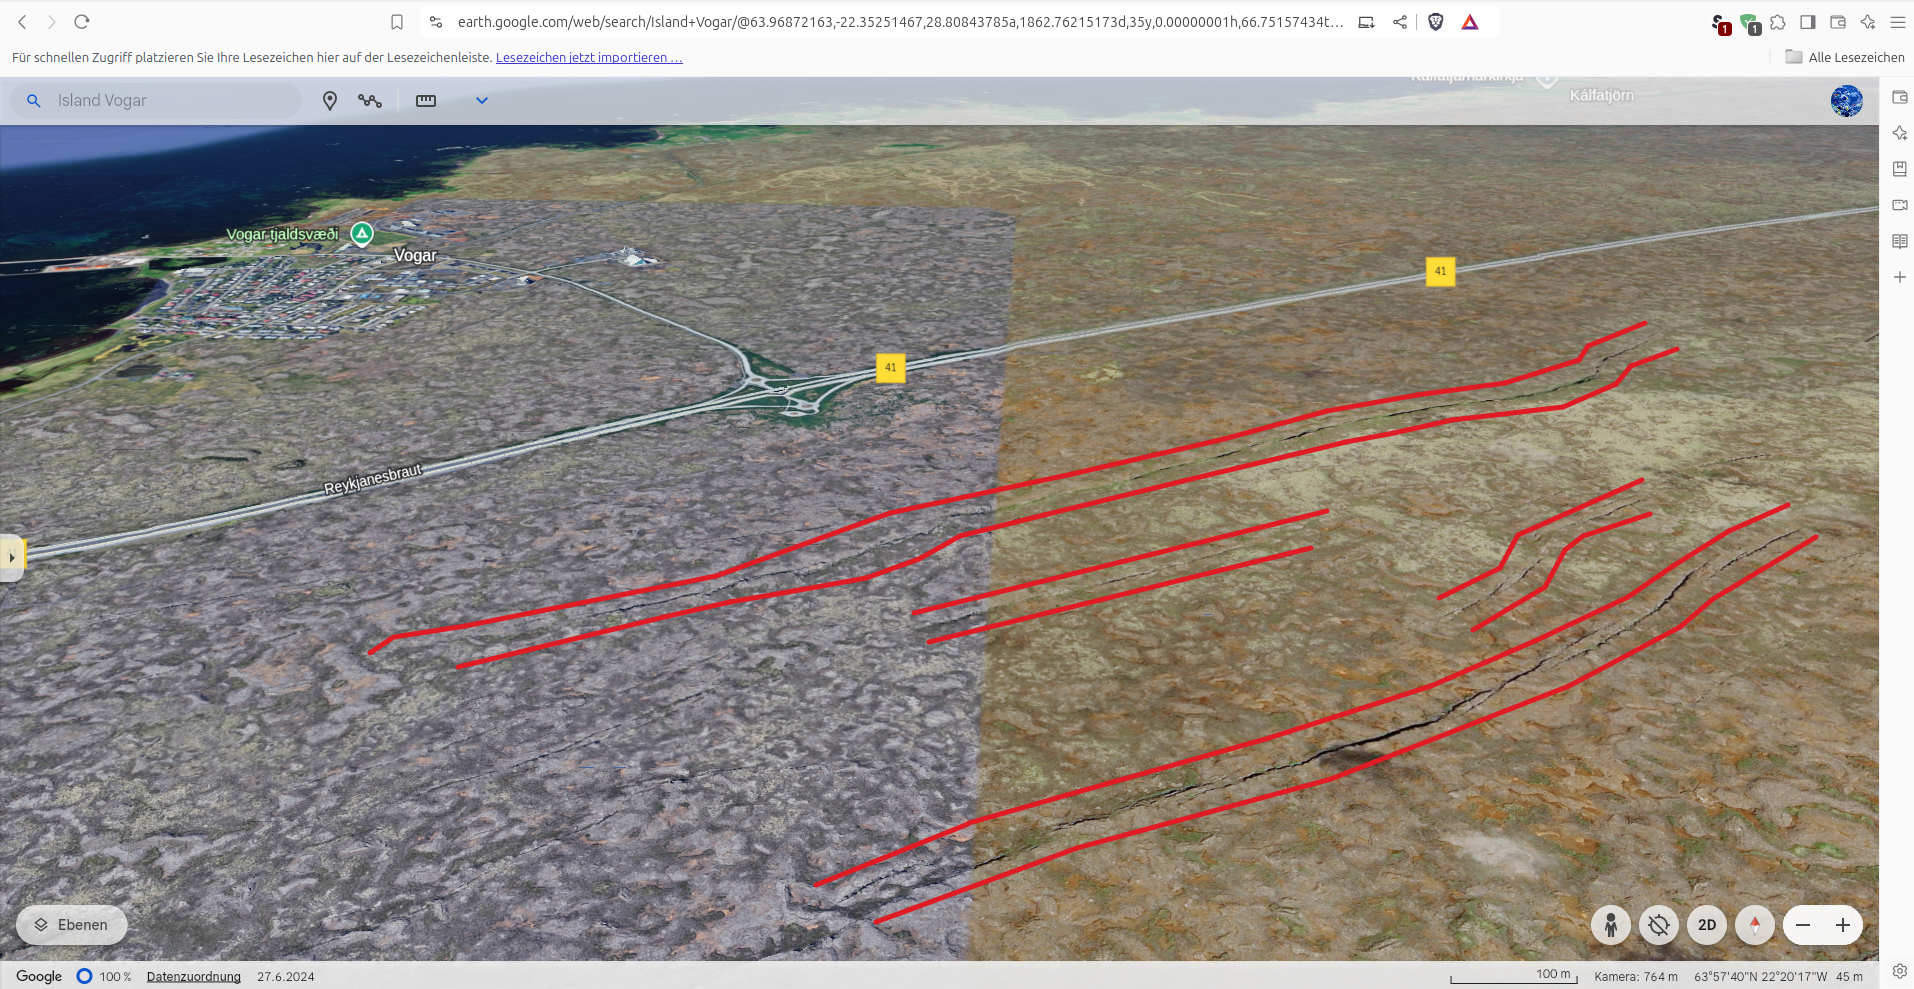Add a sidebar item with the plus
The width and height of the screenshot is (1914, 989).
coord(1900,277)
